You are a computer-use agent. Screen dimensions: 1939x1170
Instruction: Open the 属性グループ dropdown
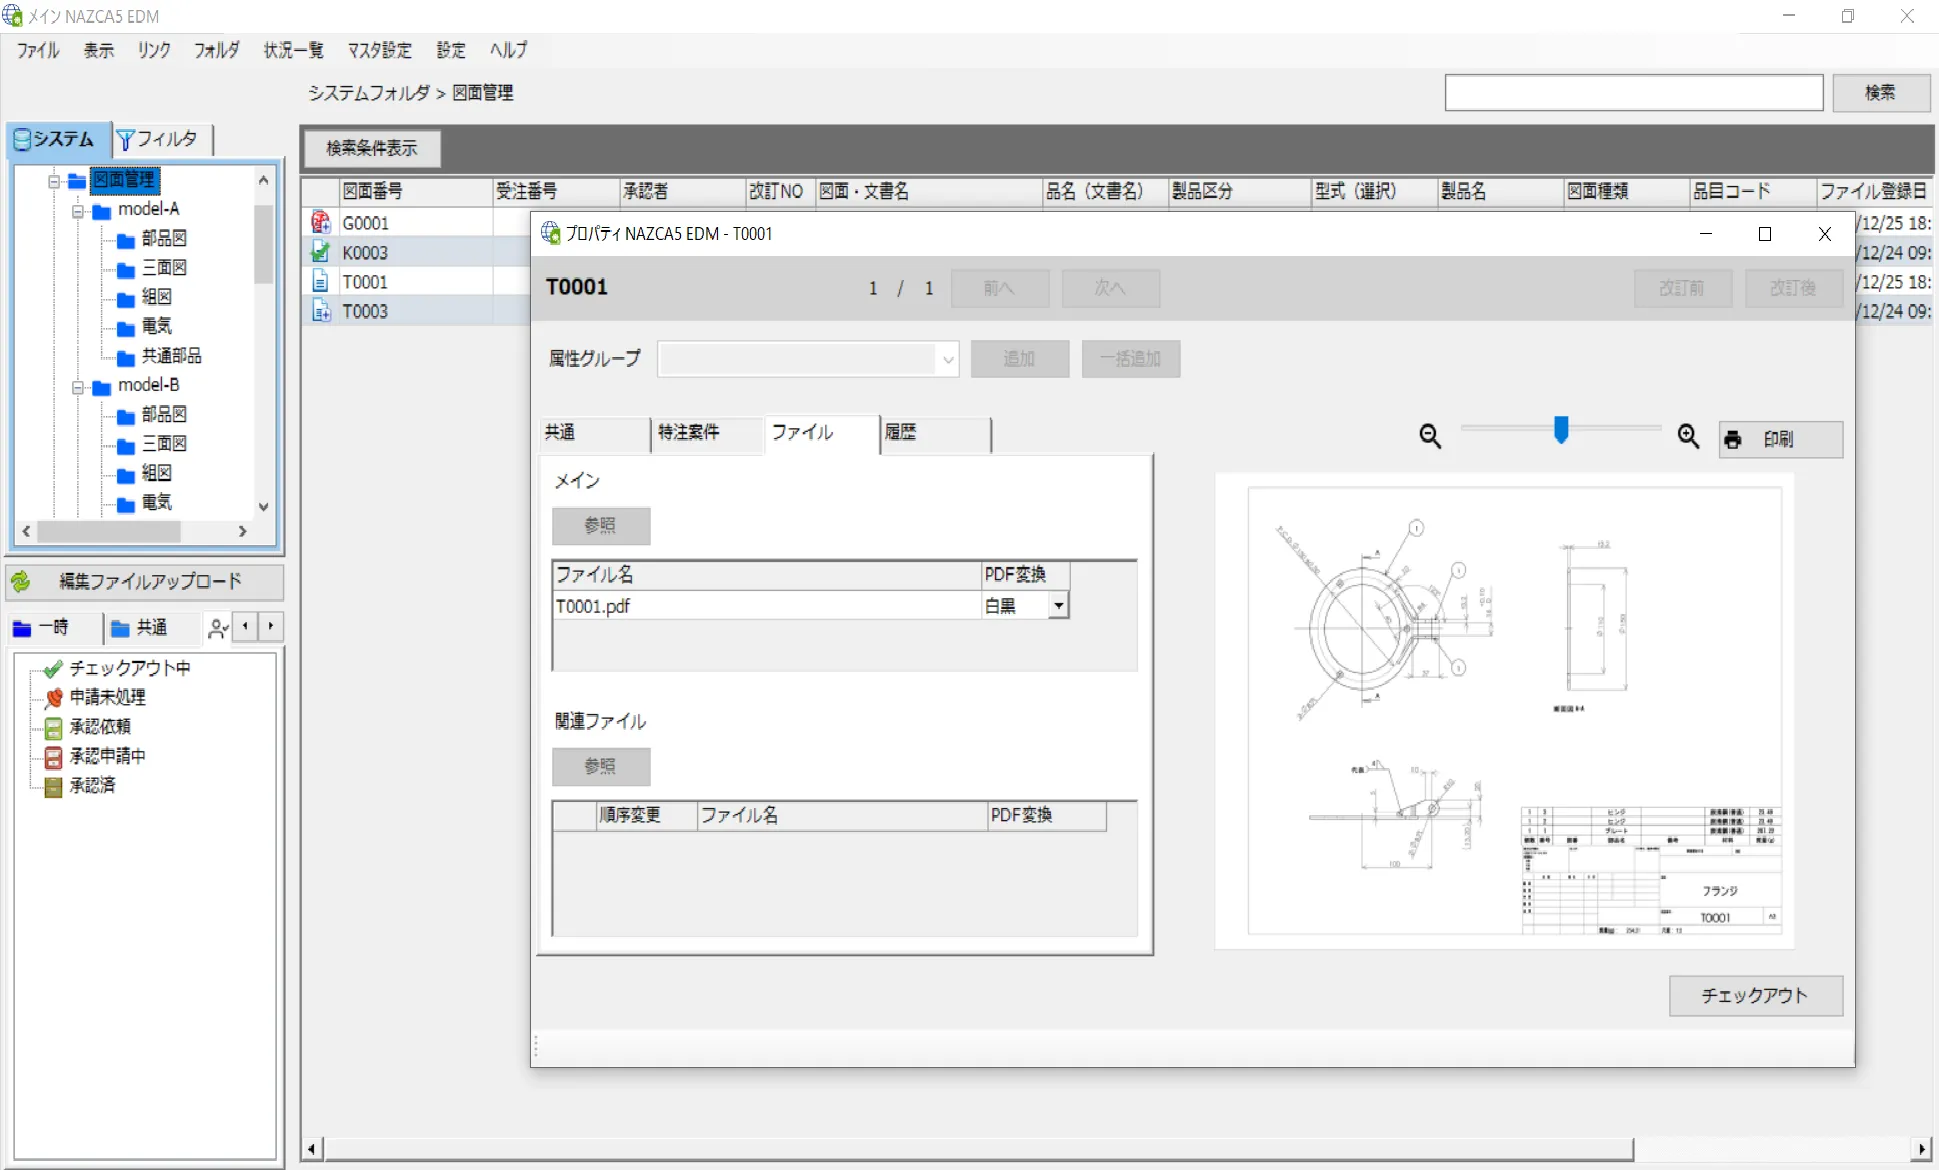(x=947, y=359)
